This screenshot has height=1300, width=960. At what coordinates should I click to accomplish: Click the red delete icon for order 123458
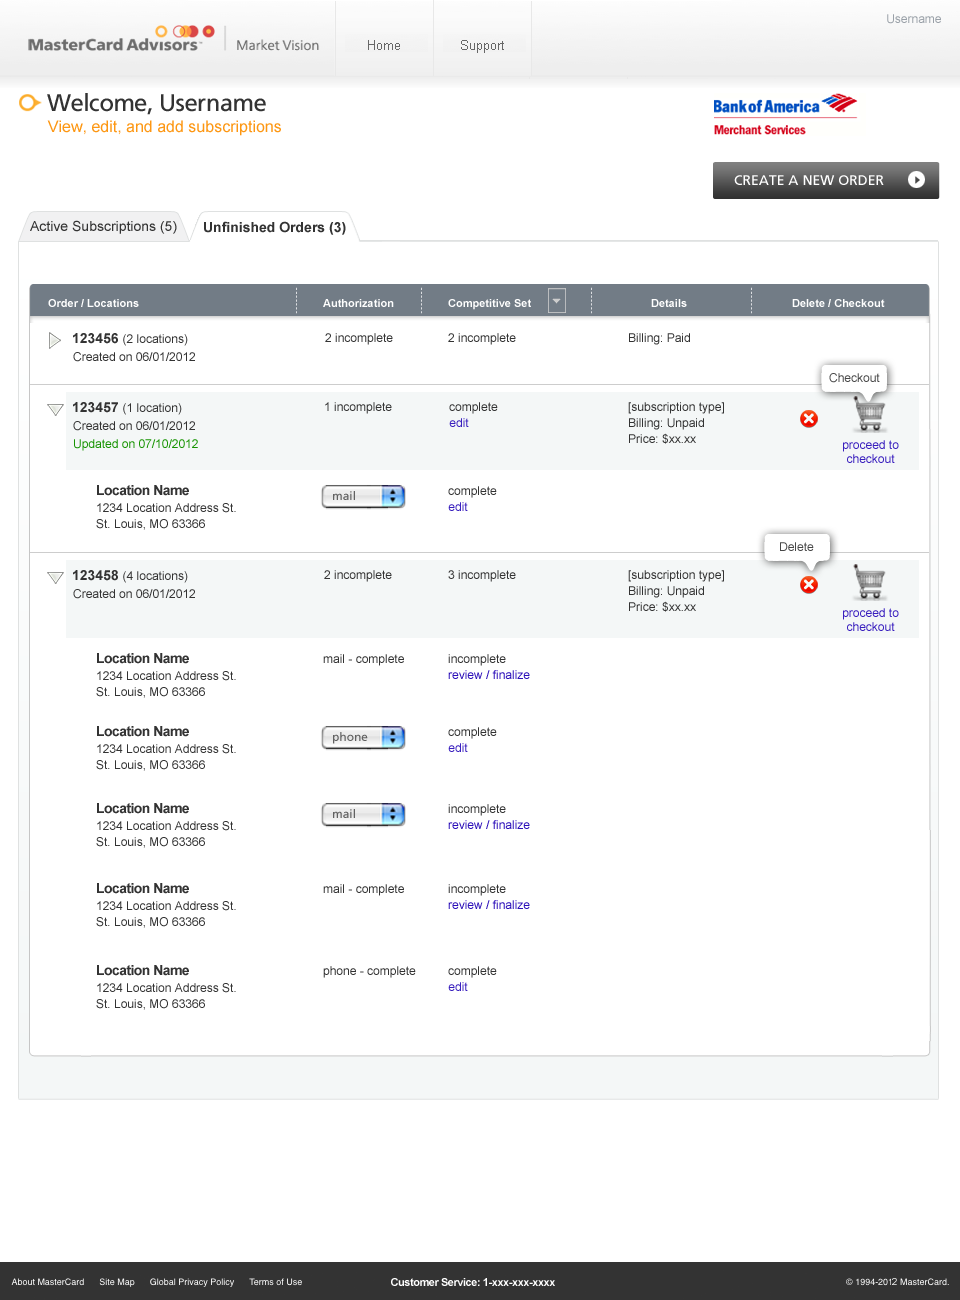(x=809, y=585)
